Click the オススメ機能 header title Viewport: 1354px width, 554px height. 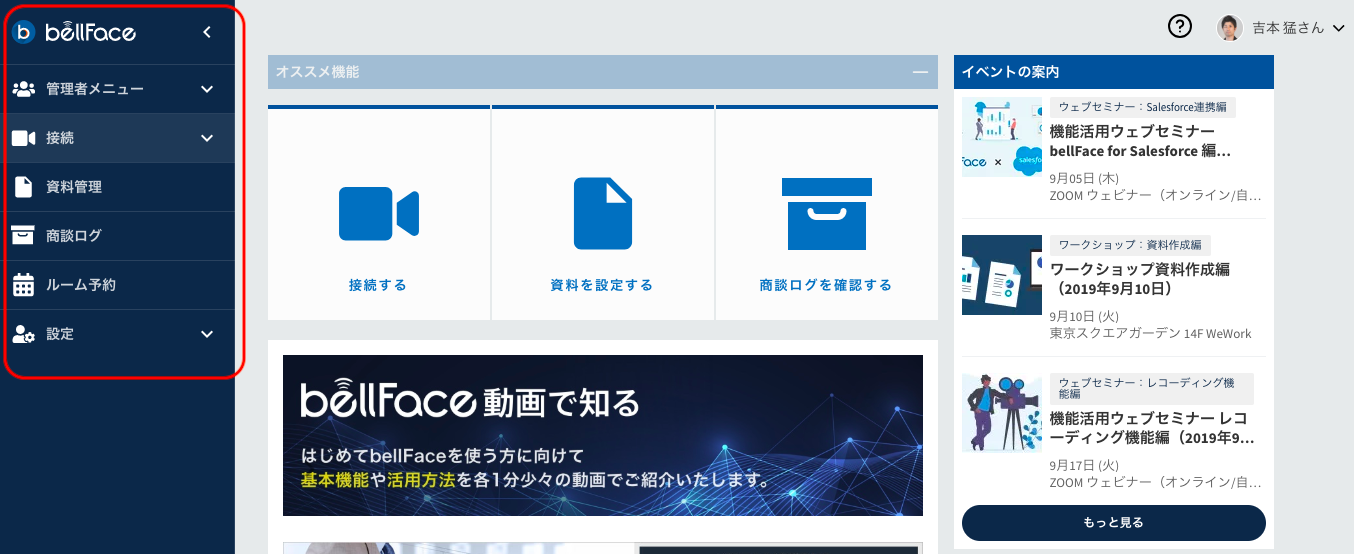[x=317, y=72]
